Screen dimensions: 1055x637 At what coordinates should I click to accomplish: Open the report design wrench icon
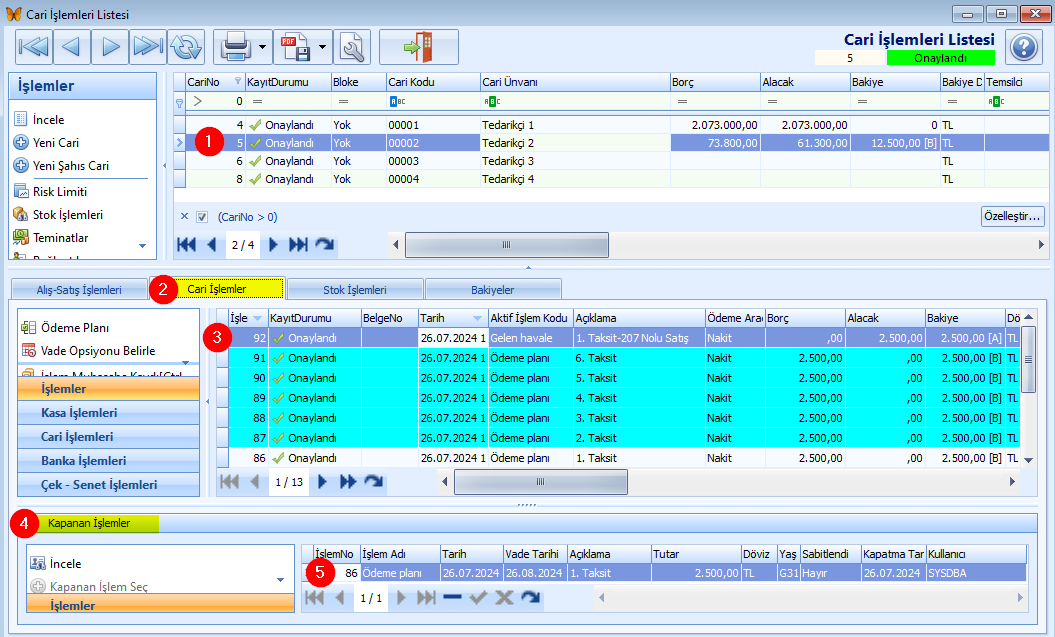[352, 47]
